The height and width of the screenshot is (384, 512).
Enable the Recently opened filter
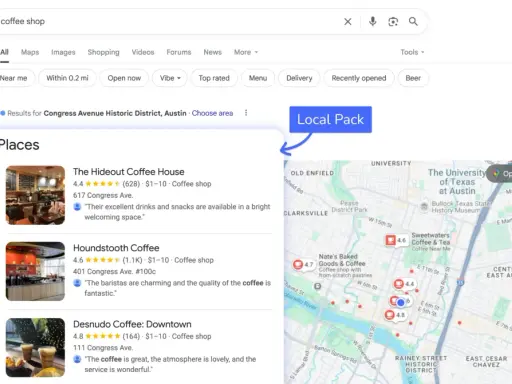(x=359, y=78)
